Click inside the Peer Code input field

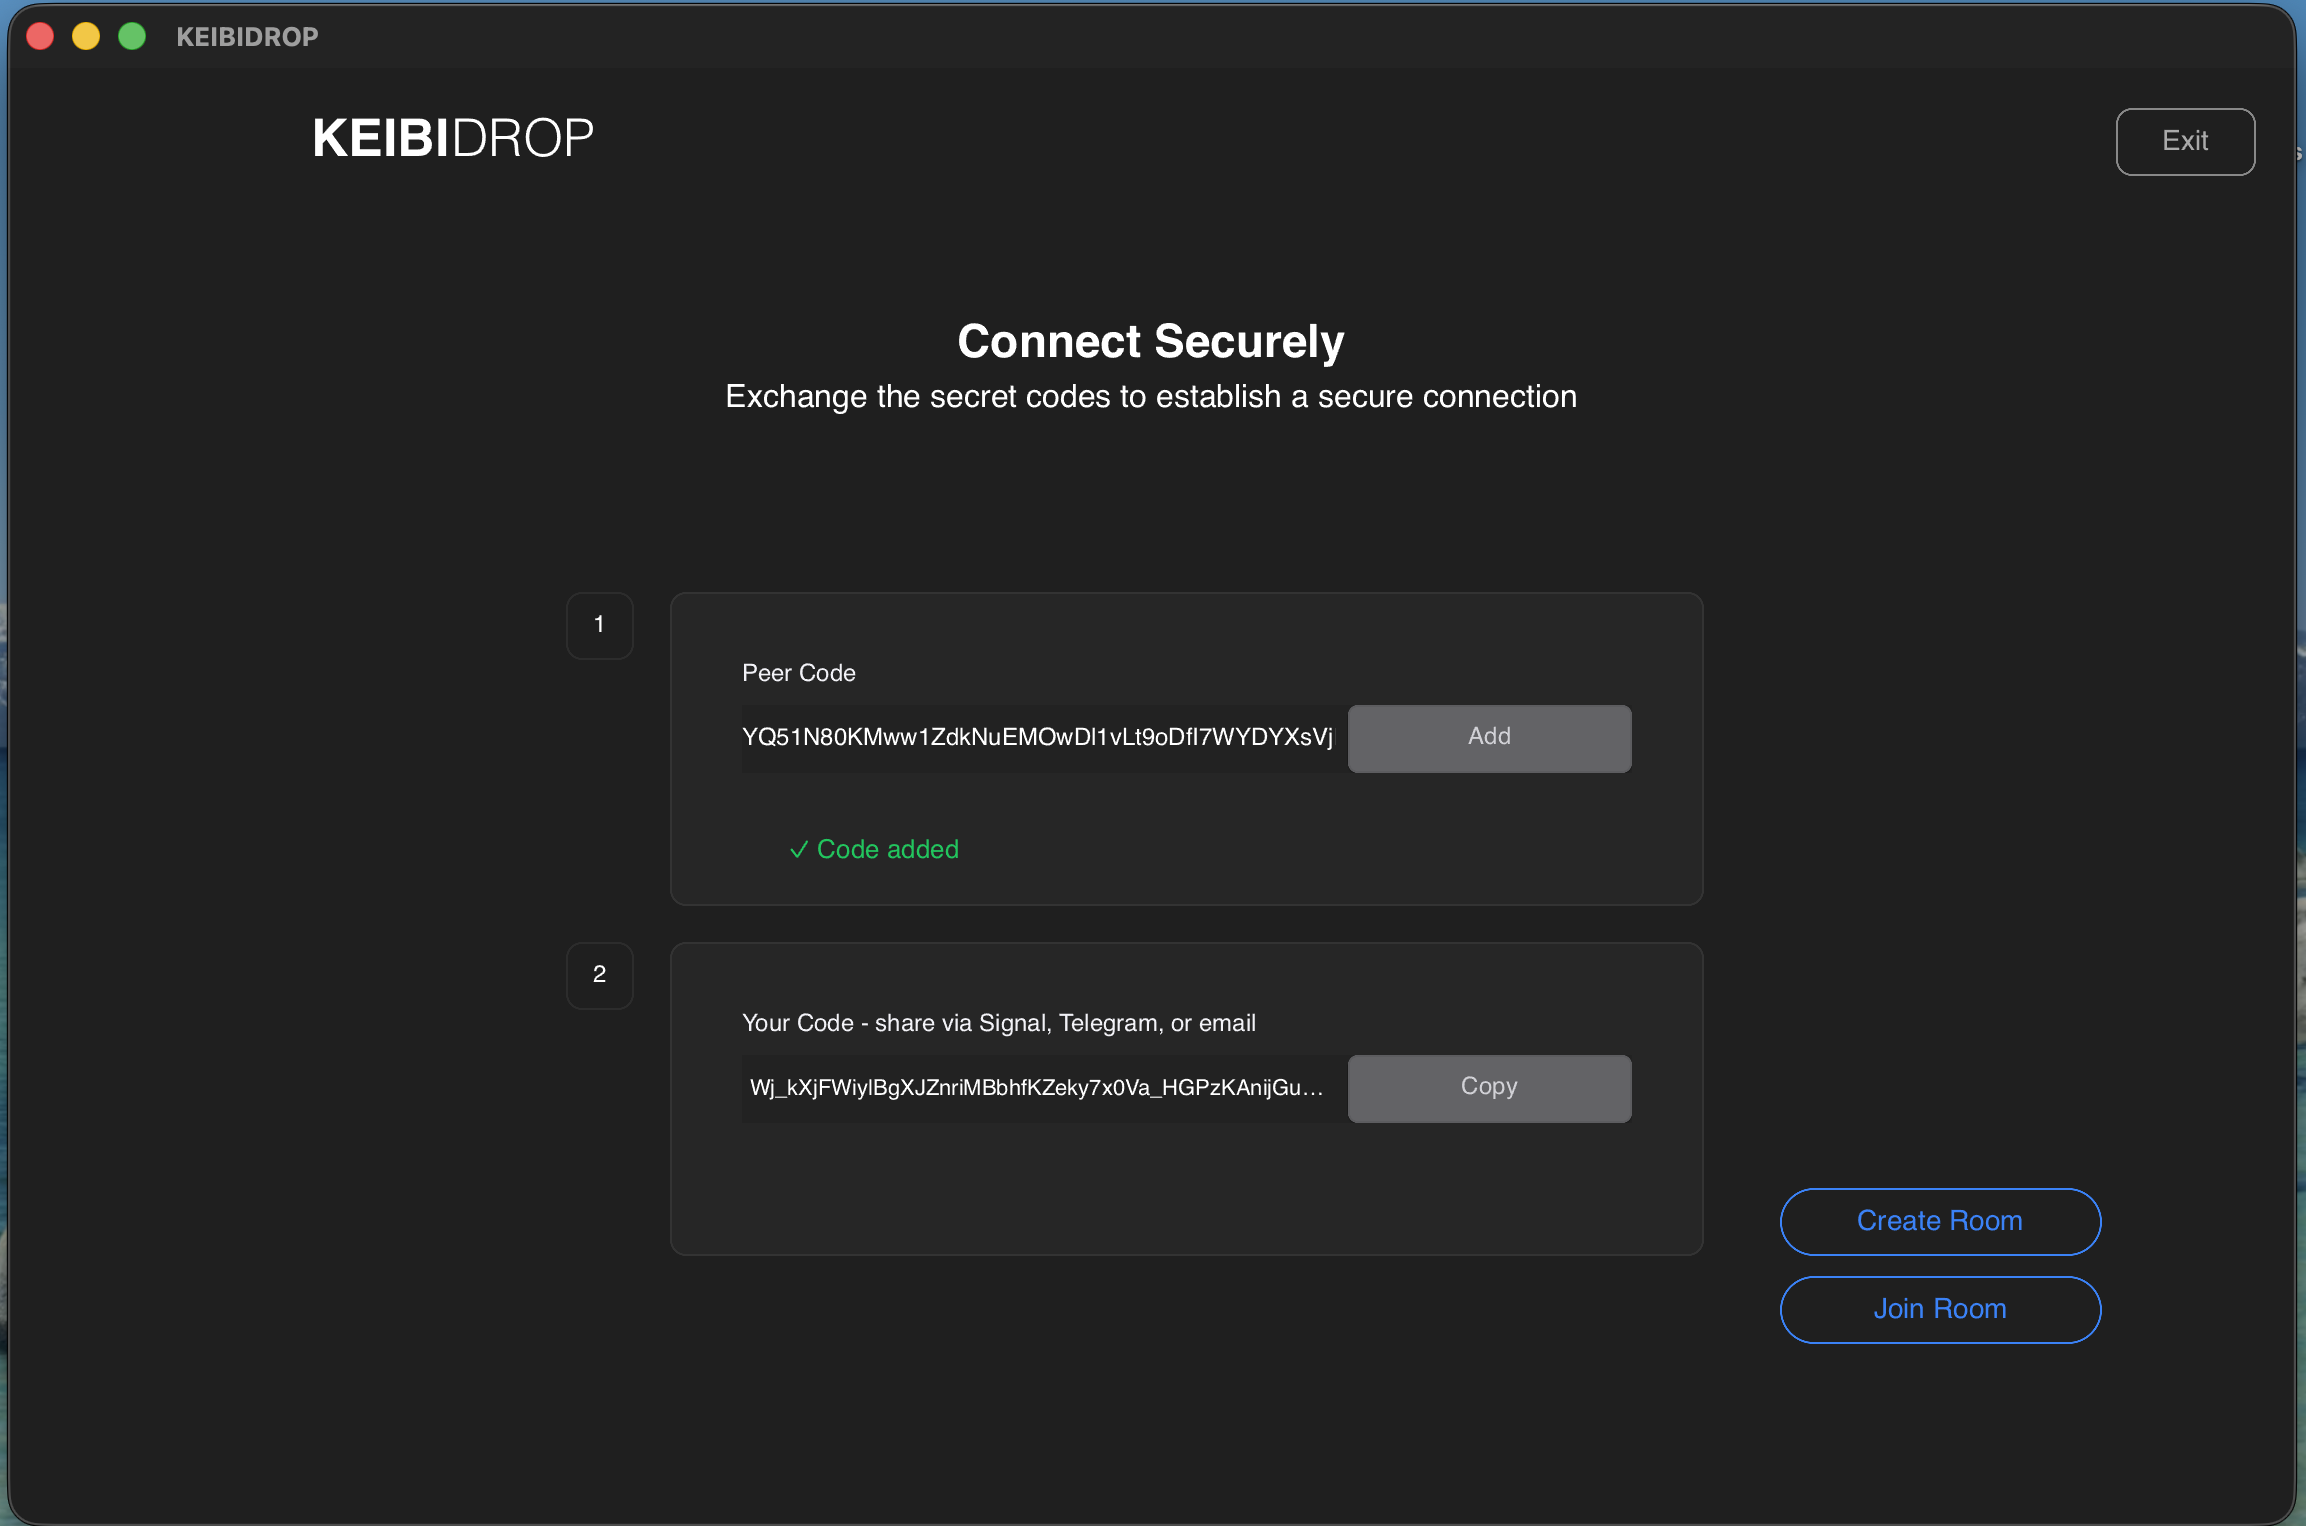tap(1040, 738)
